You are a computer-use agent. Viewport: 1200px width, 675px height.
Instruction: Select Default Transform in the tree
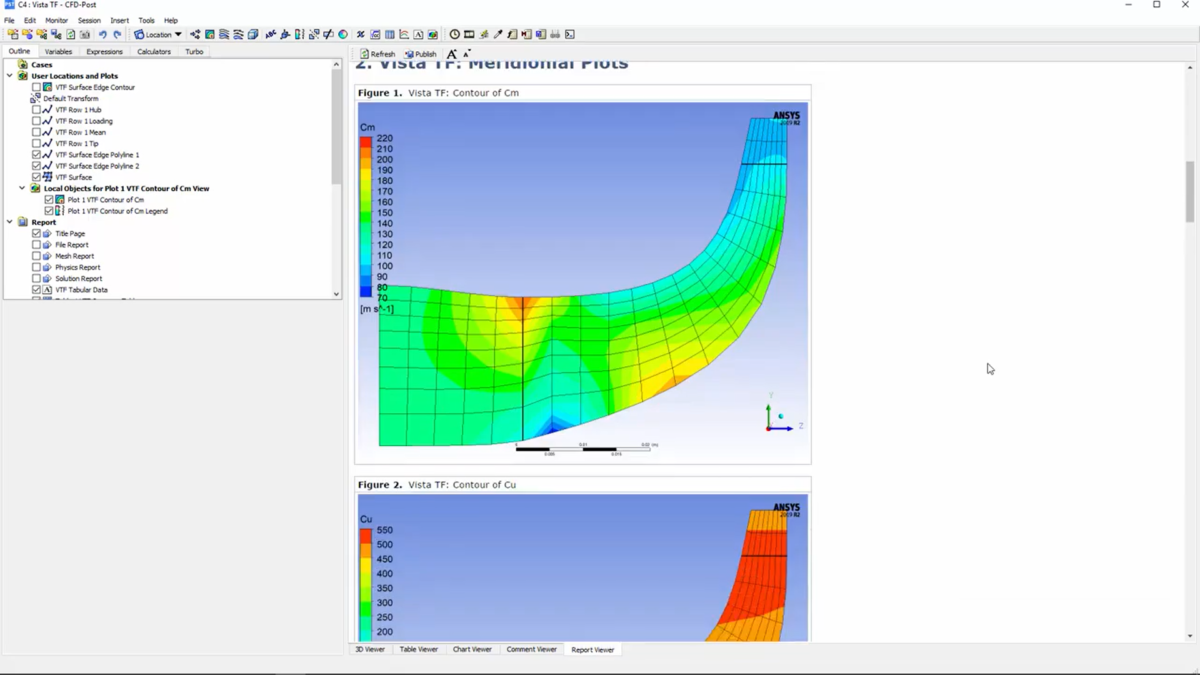tap(71, 99)
